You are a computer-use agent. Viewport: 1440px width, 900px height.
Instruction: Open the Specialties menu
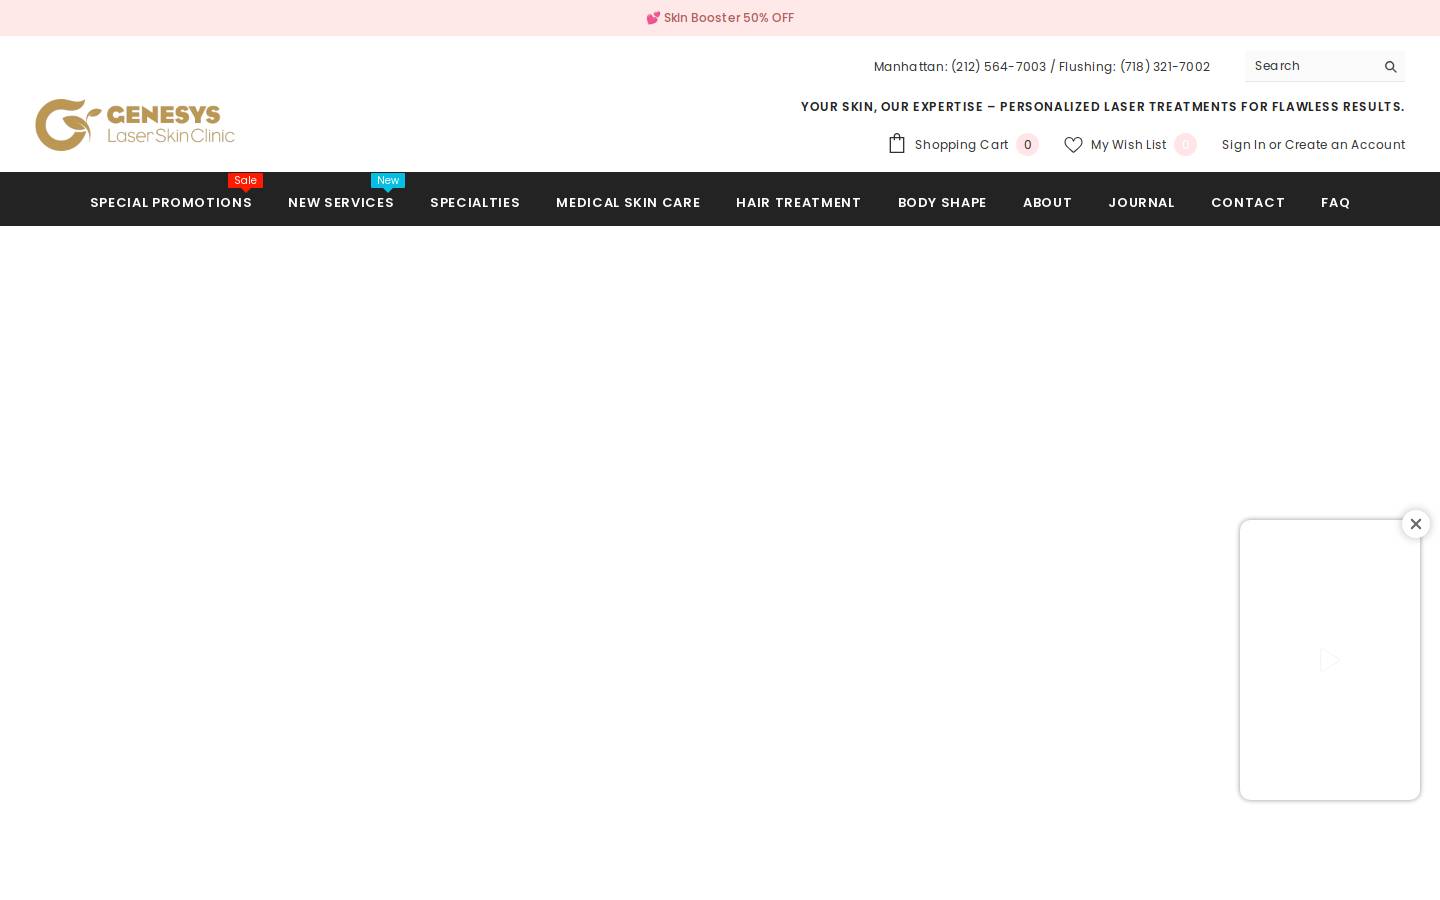475,202
